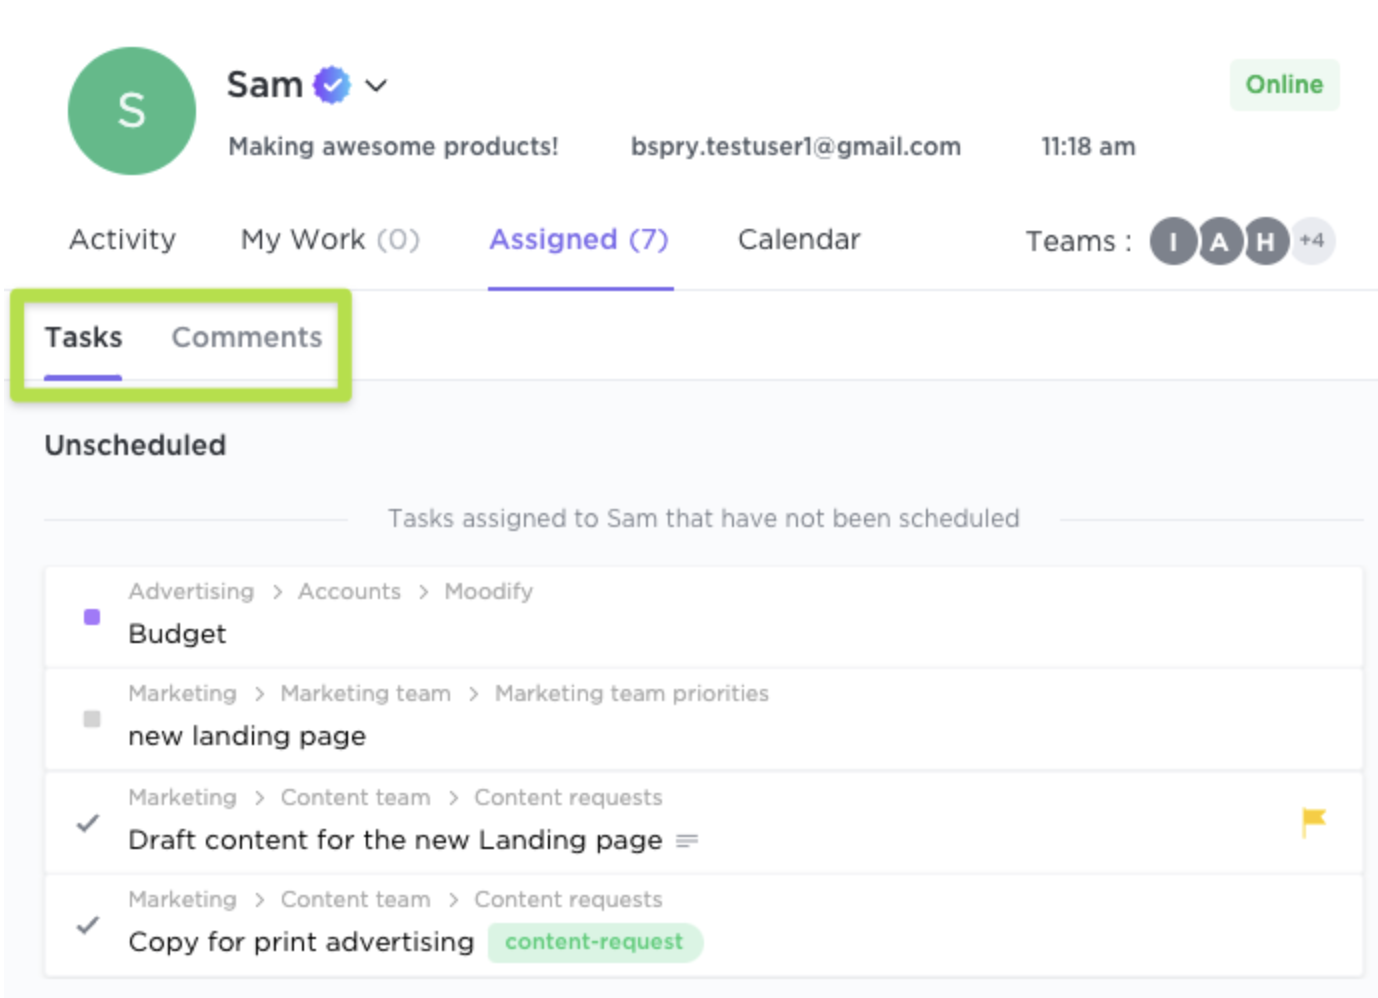This screenshot has width=1378, height=998.
Task: Expand the +4 more teams badge
Action: point(1312,240)
